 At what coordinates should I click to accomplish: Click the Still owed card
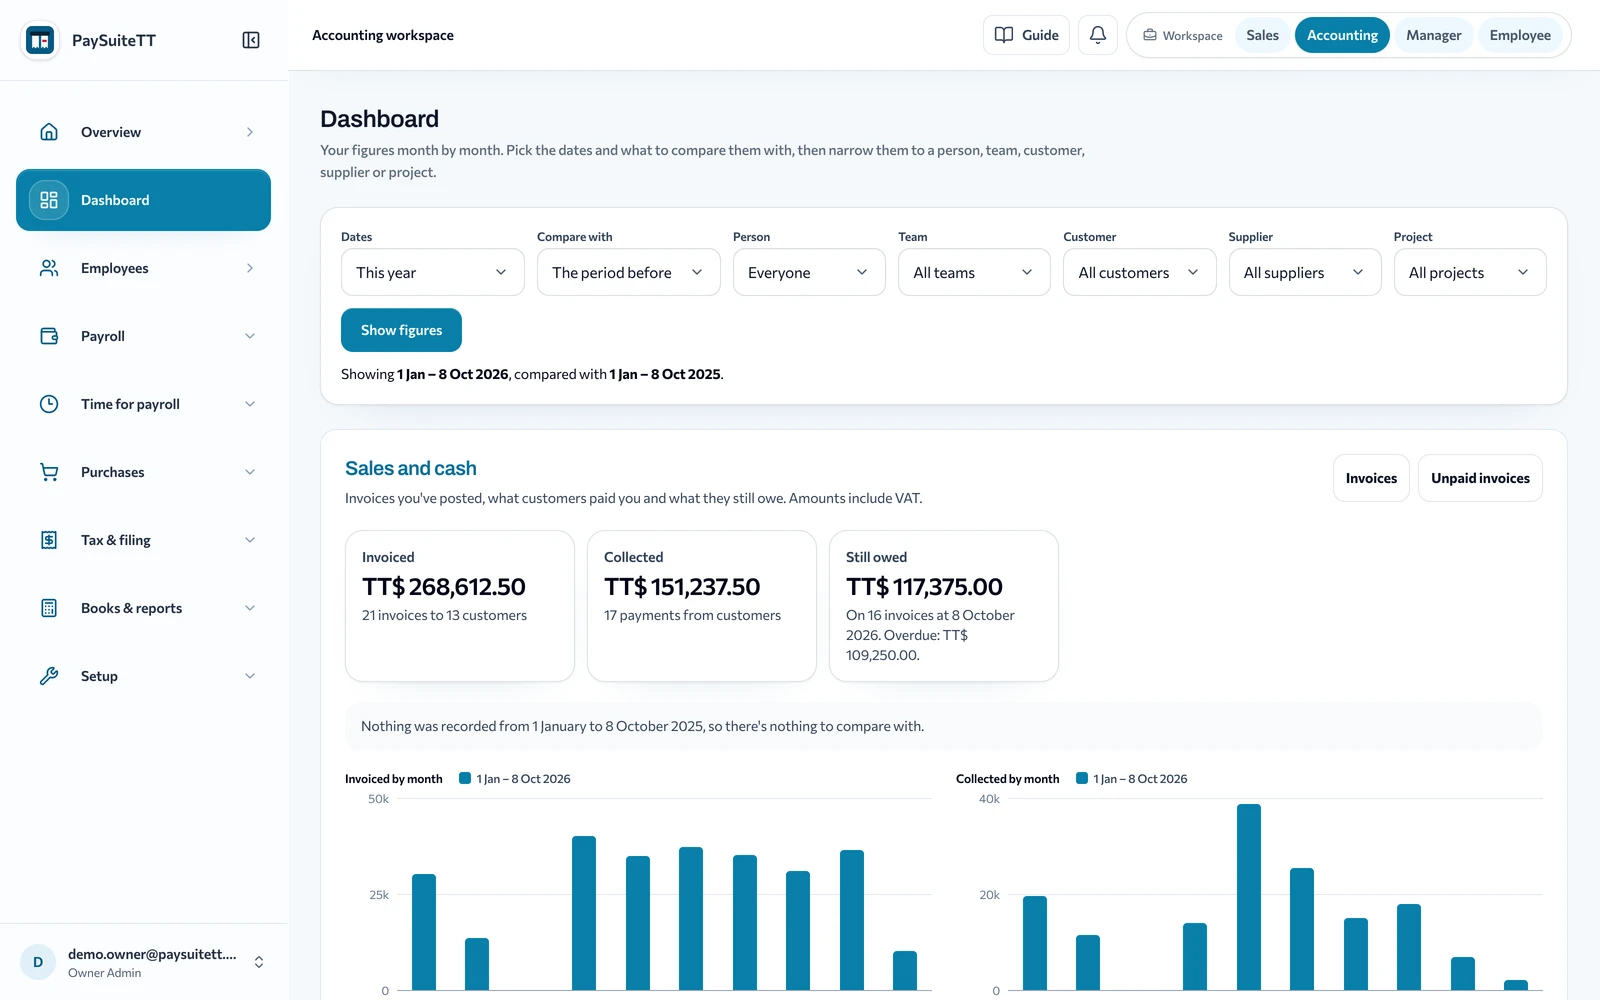pyautogui.click(x=944, y=606)
